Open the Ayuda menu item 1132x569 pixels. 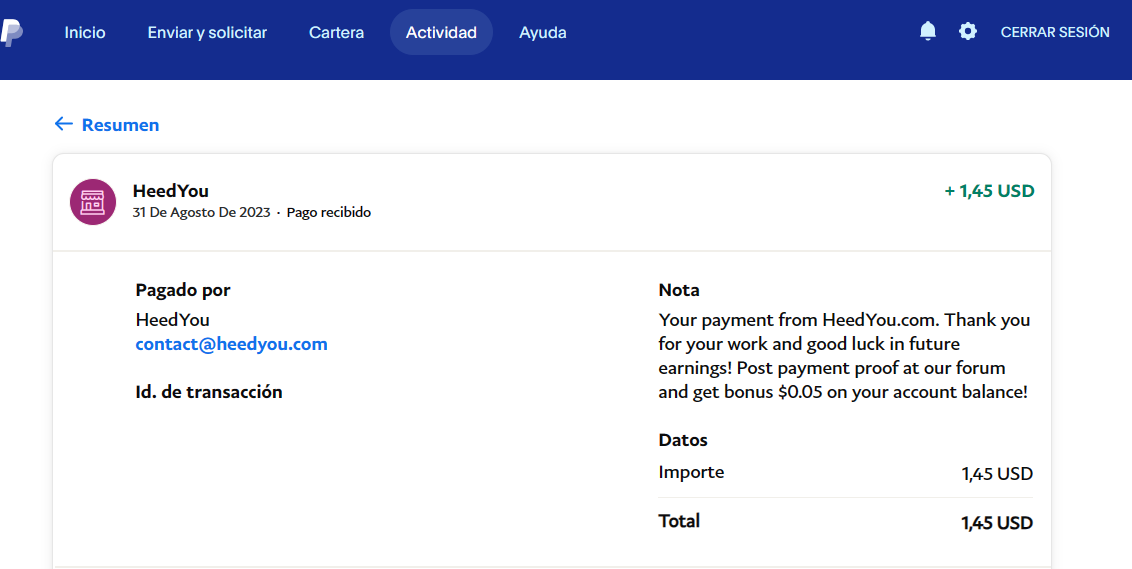tap(542, 32)
